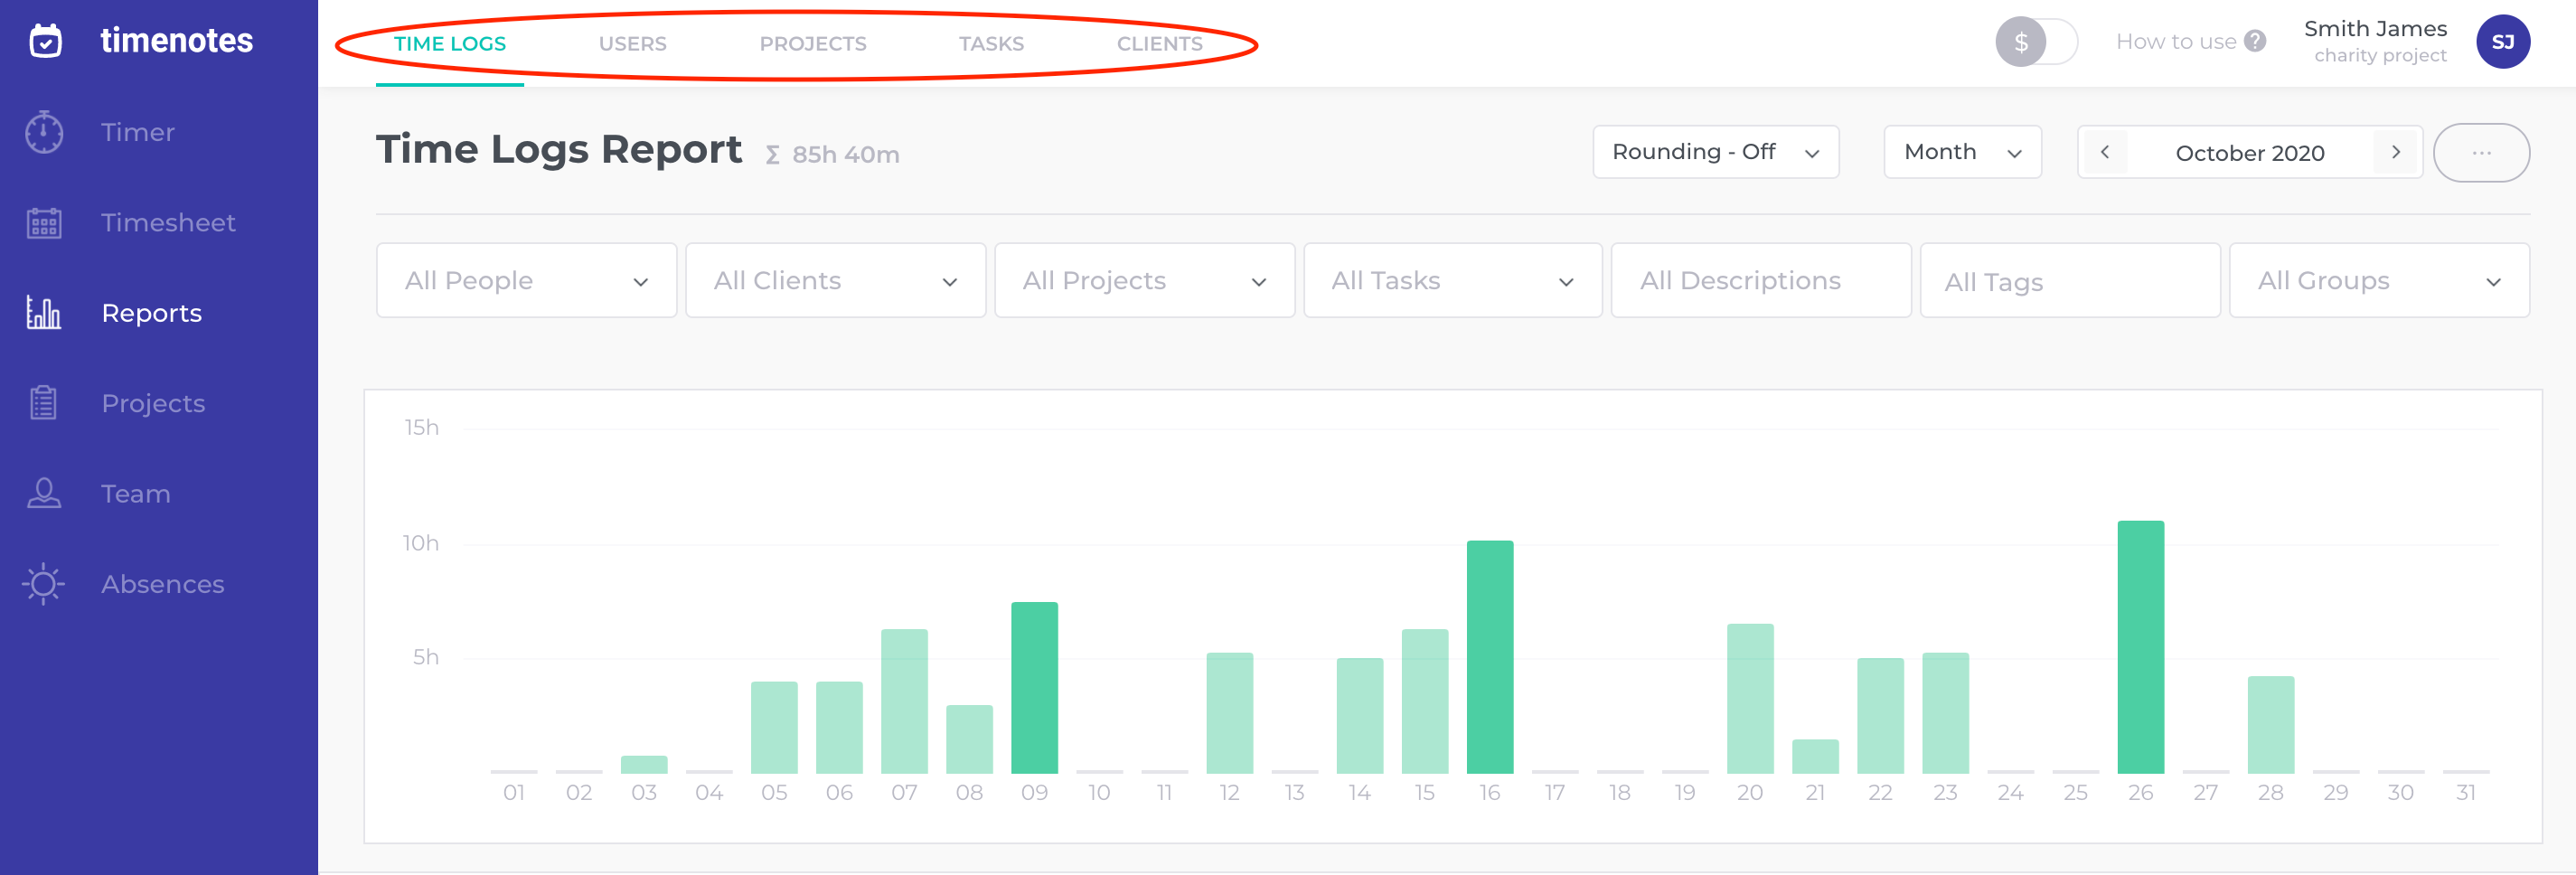Image resolution: width=2576 pixels, height=875 pixels.
Task: Toggle the dollar billing switch
Action: click(2036, 42)
